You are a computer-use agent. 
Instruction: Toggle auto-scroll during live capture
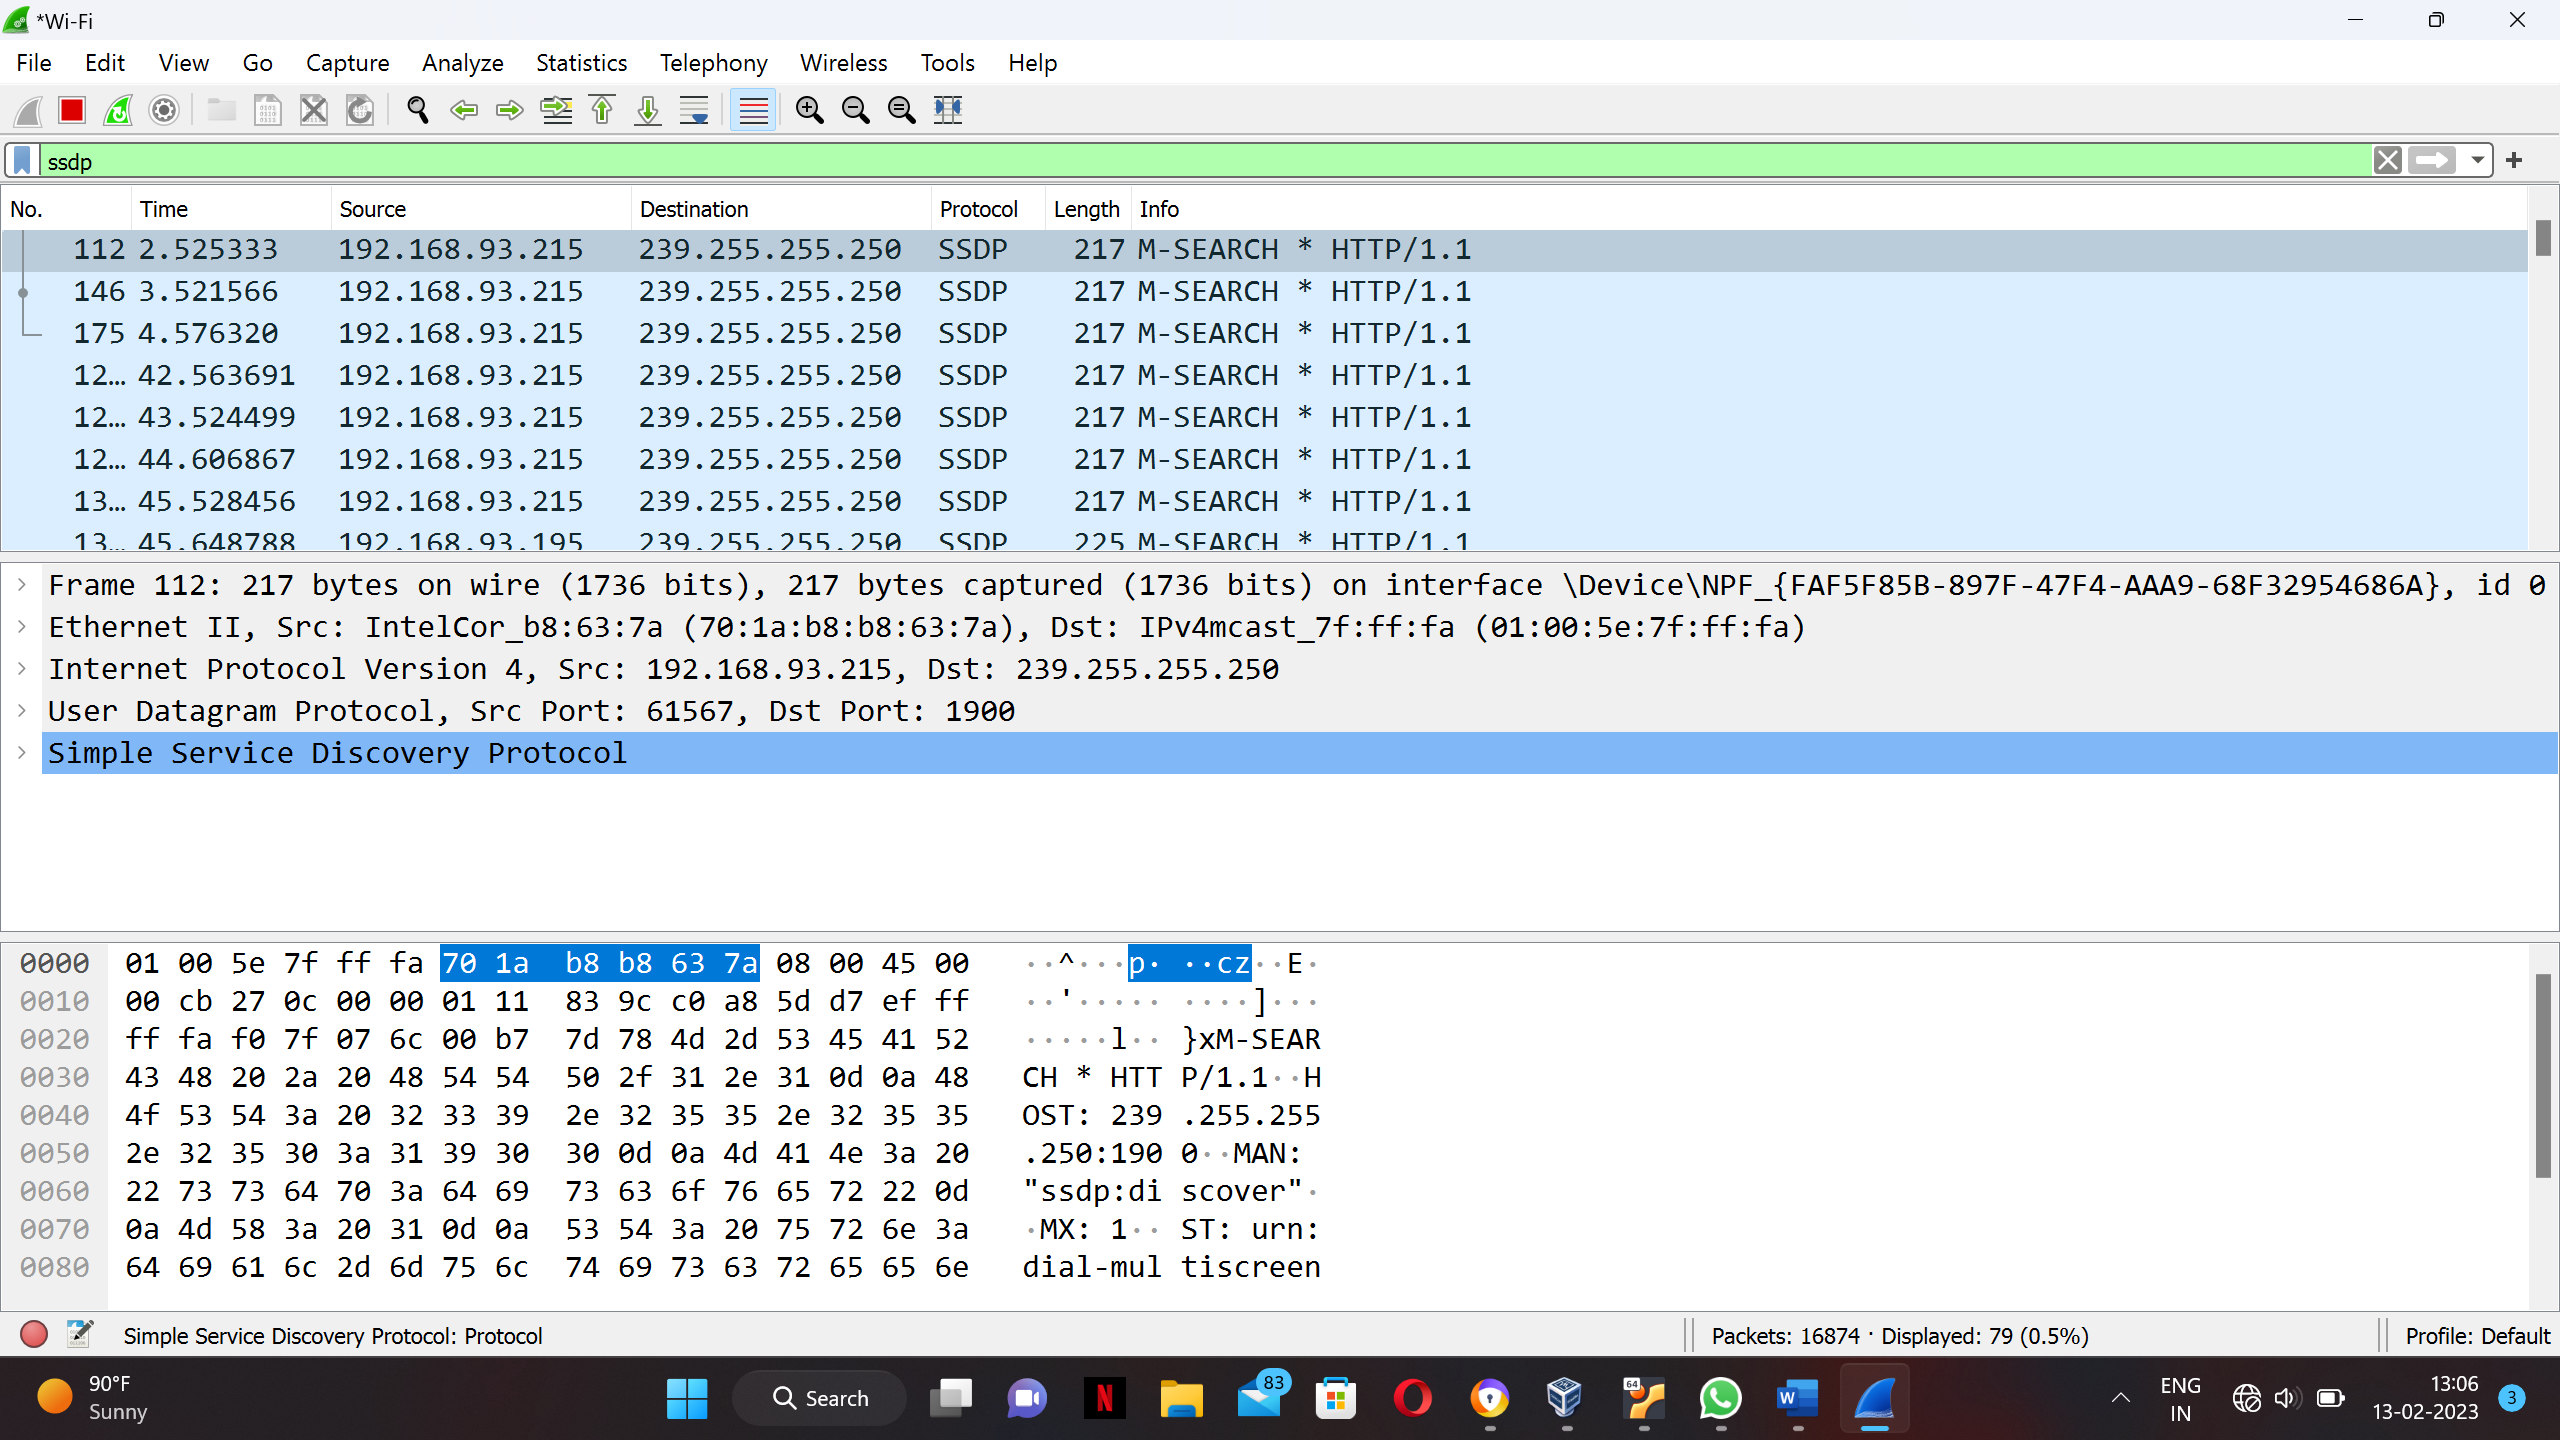pos(693,110)
